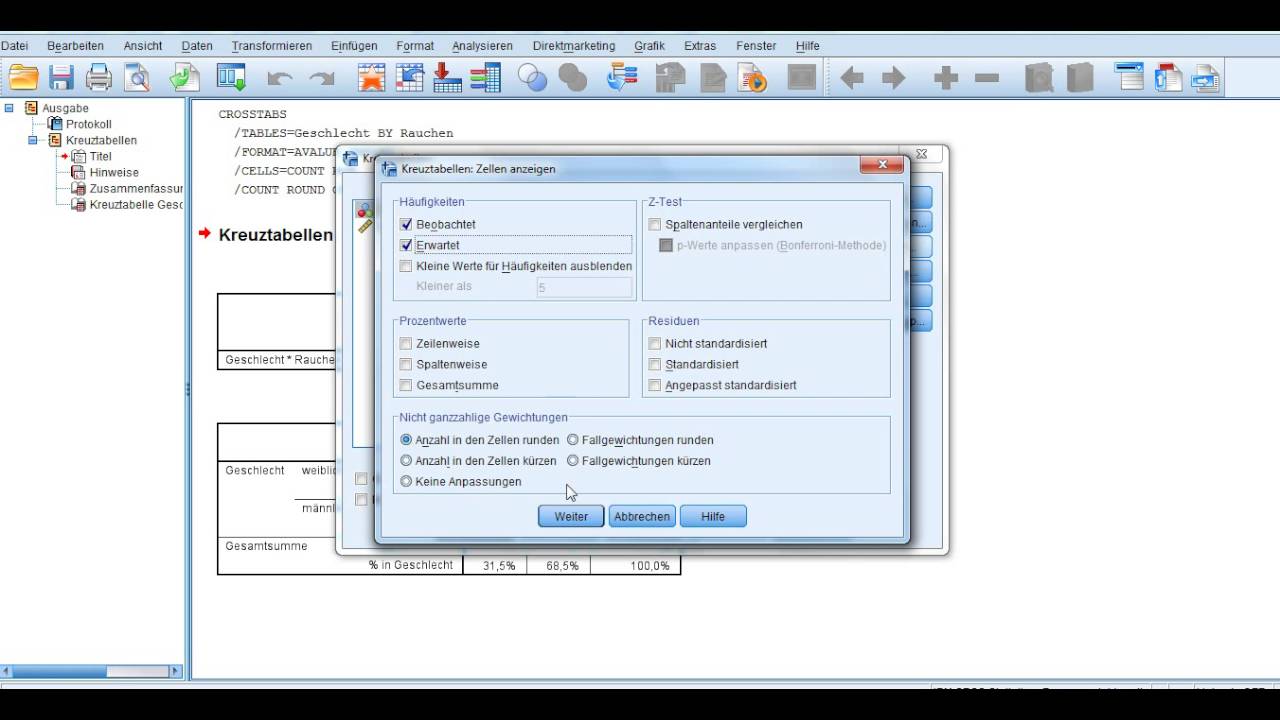Uncheck the Beobachtet checkbox
The image size is (1280, 720).
406,225
